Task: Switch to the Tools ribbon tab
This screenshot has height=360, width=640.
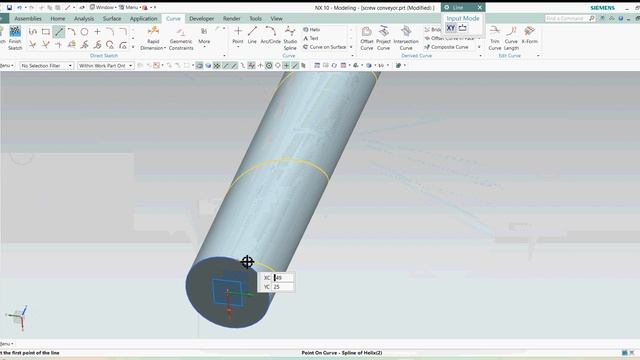Action: [x=256, y=18]
